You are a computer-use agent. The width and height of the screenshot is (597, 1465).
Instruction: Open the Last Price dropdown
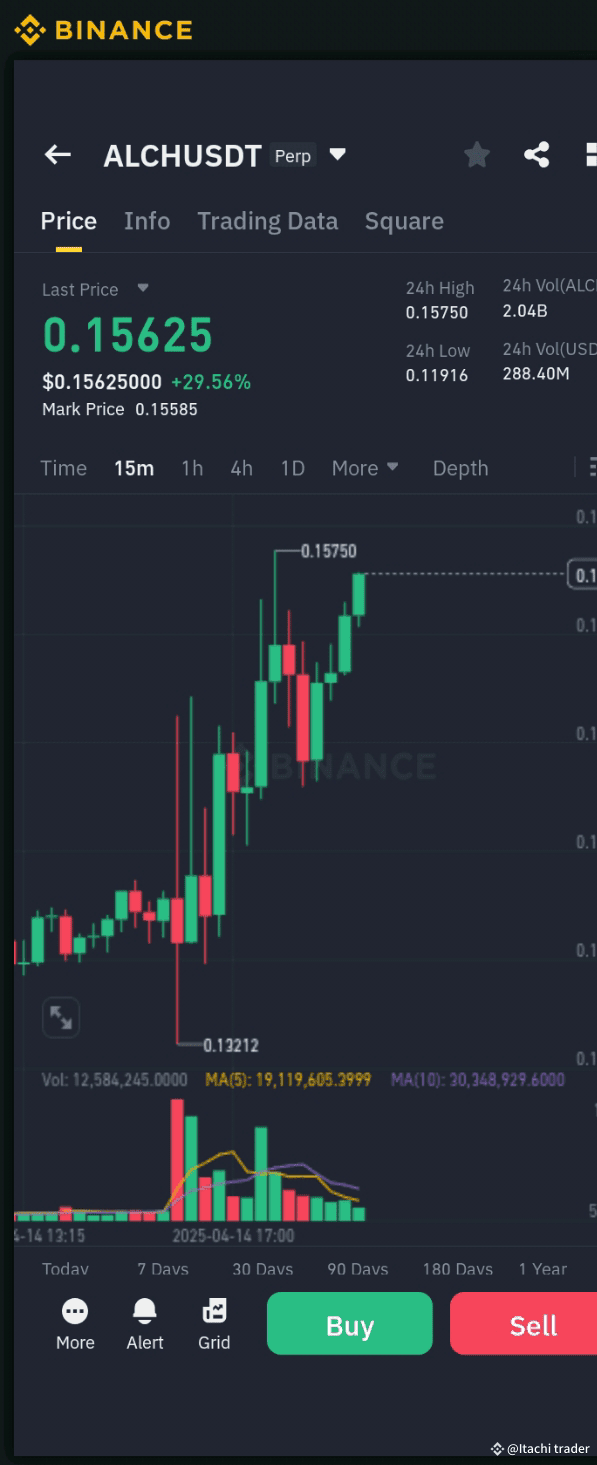145,289
